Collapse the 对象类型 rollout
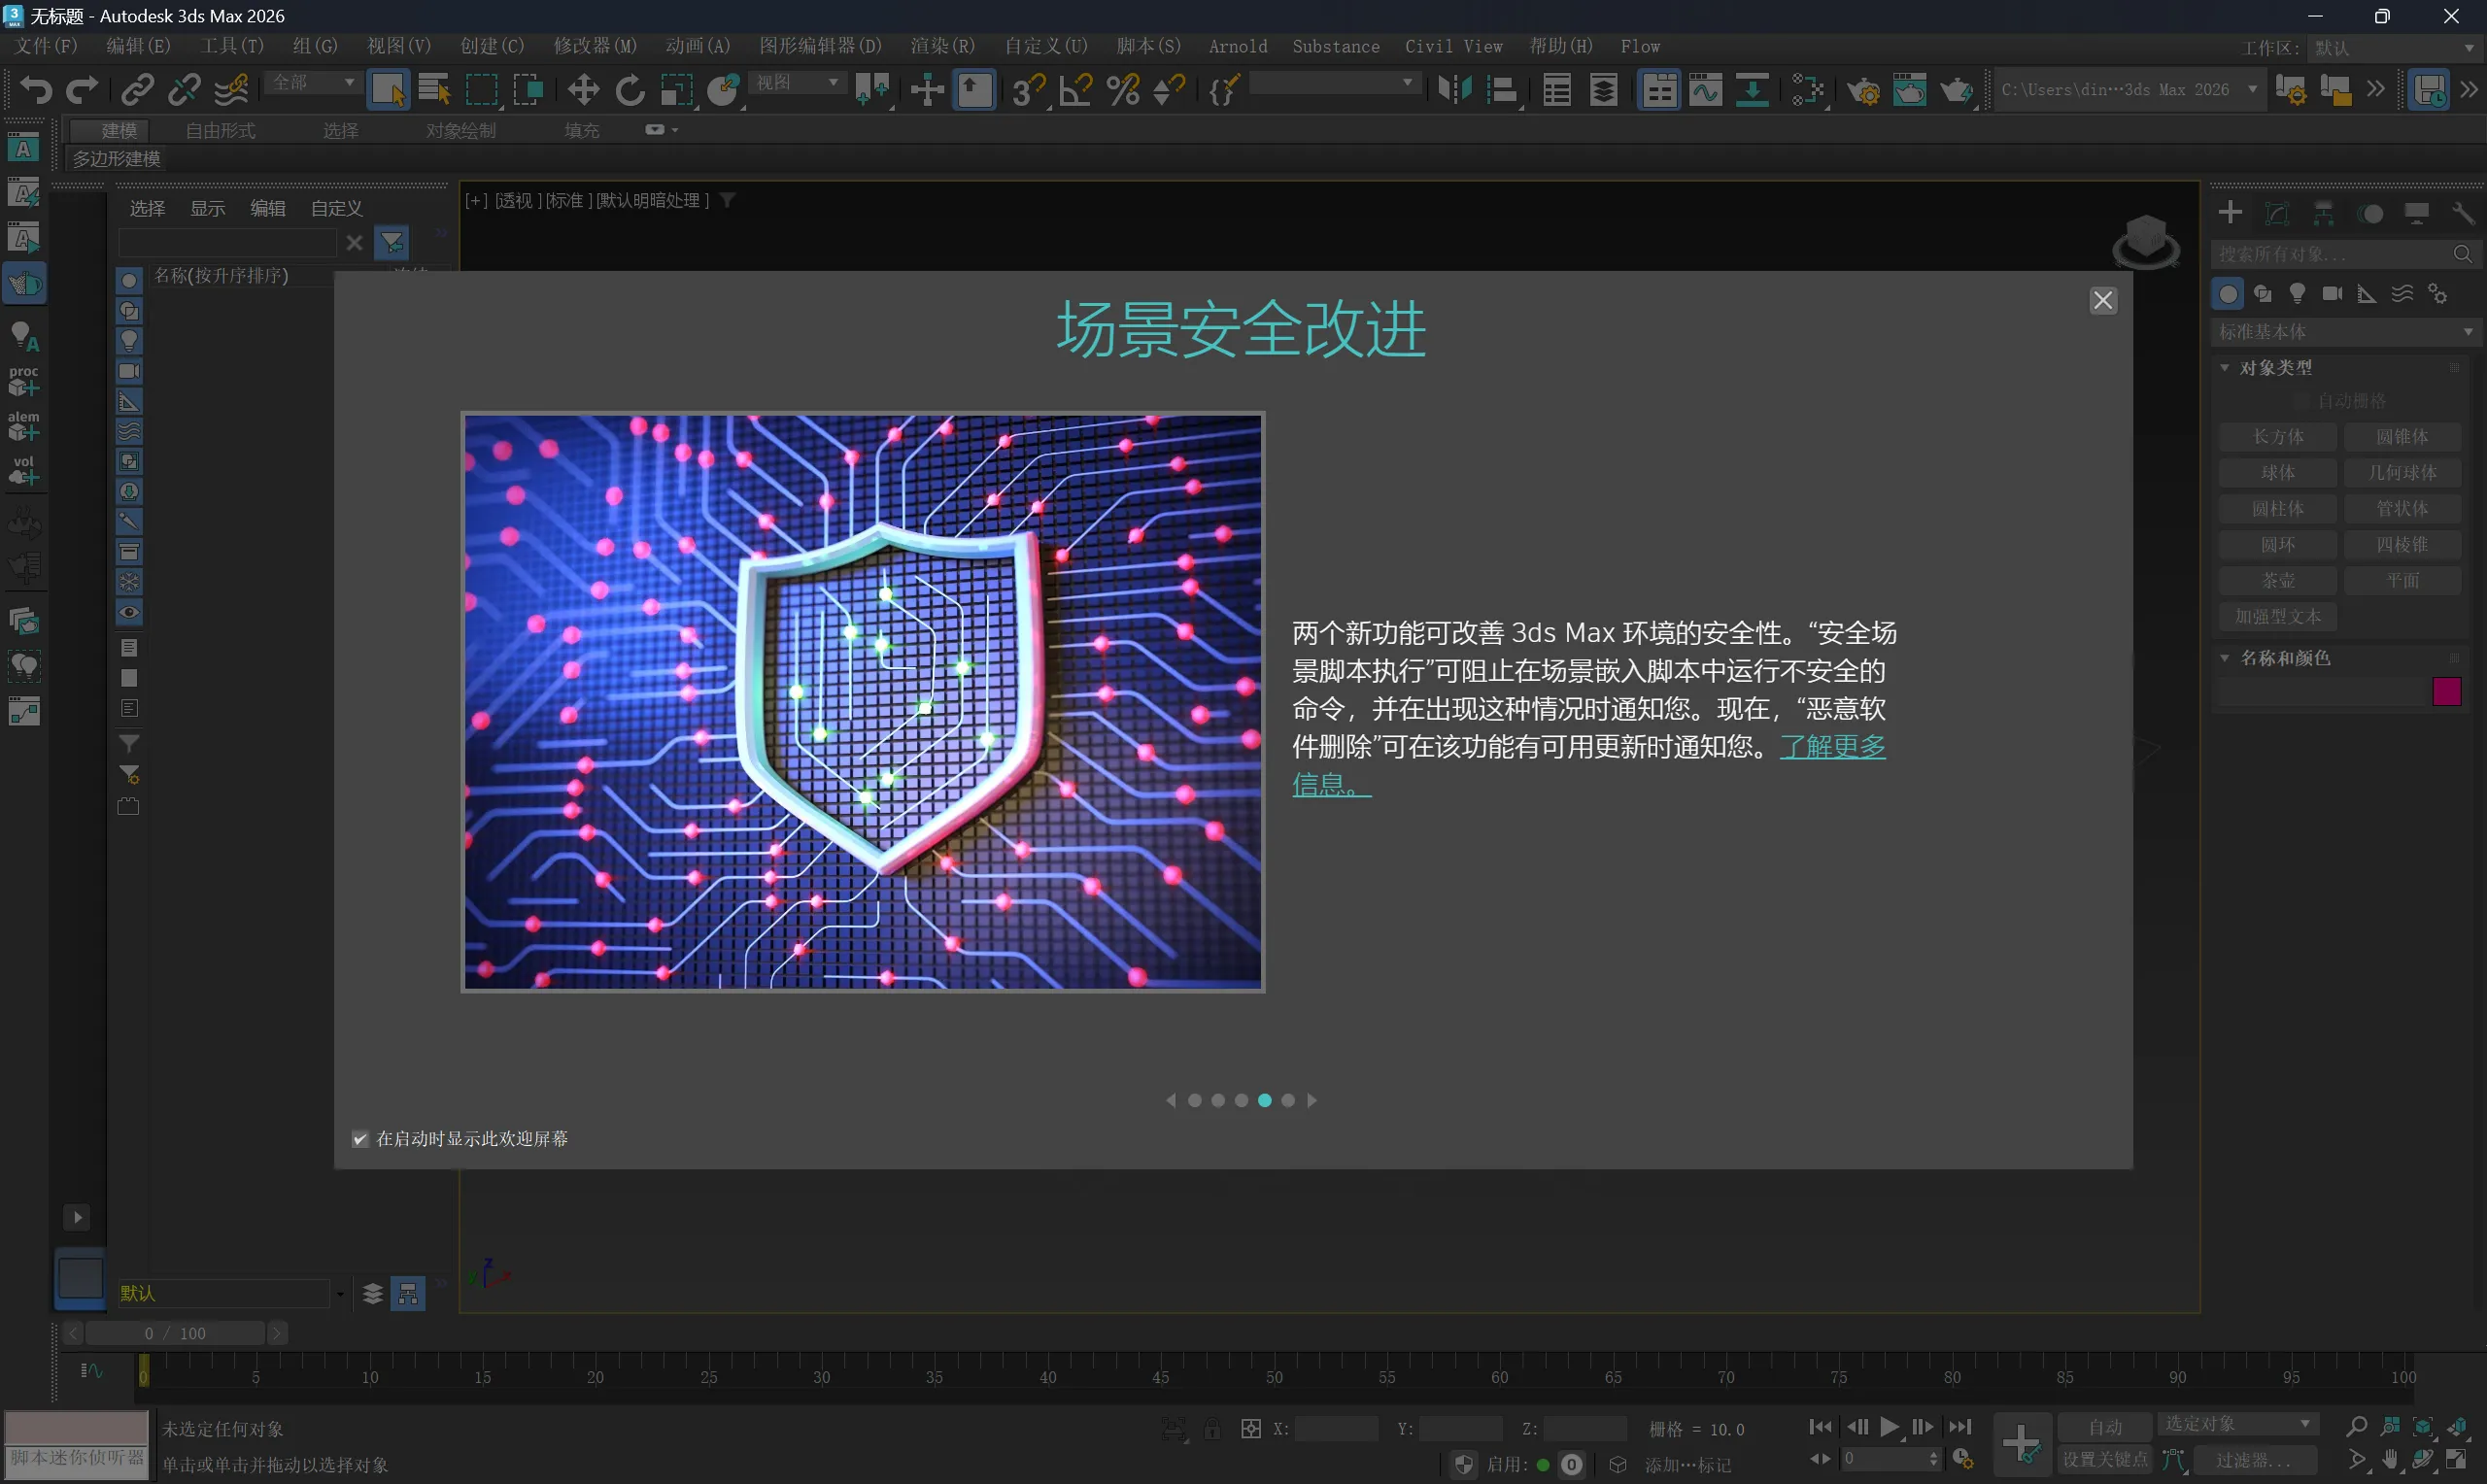 (2275, 368)
